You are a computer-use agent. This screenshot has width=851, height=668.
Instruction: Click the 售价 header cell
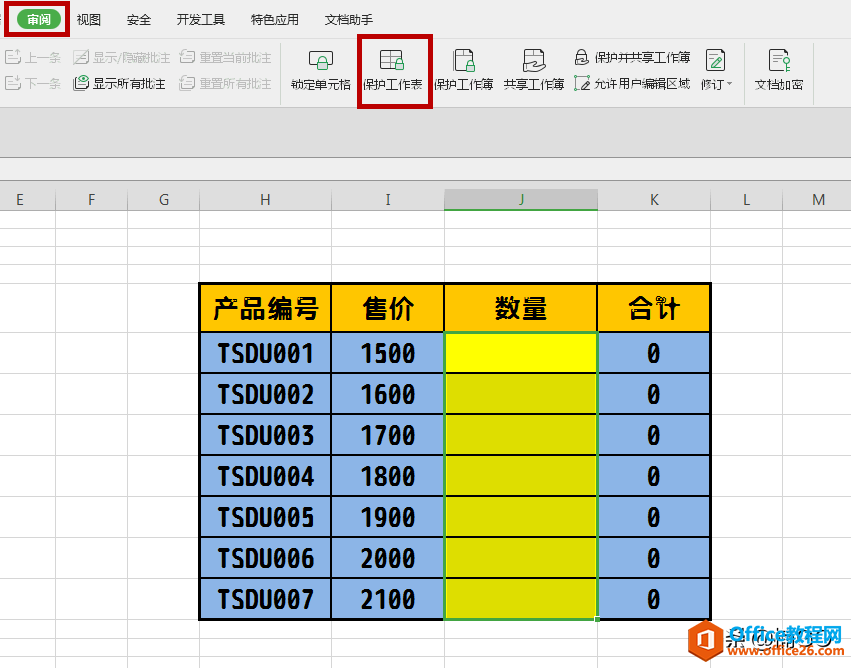(x=388, y=308)
